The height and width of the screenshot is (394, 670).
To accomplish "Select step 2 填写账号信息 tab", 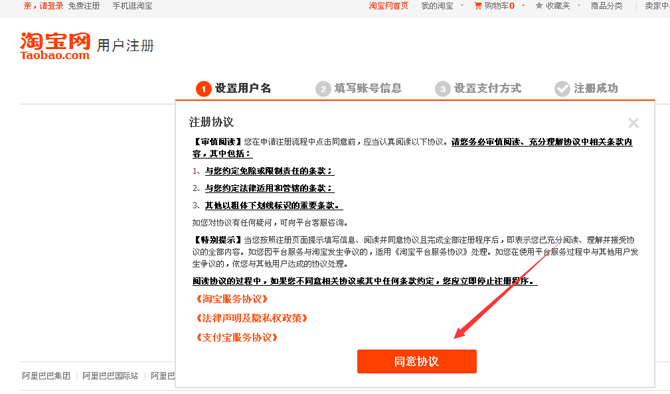I will (x=359, y=88).
